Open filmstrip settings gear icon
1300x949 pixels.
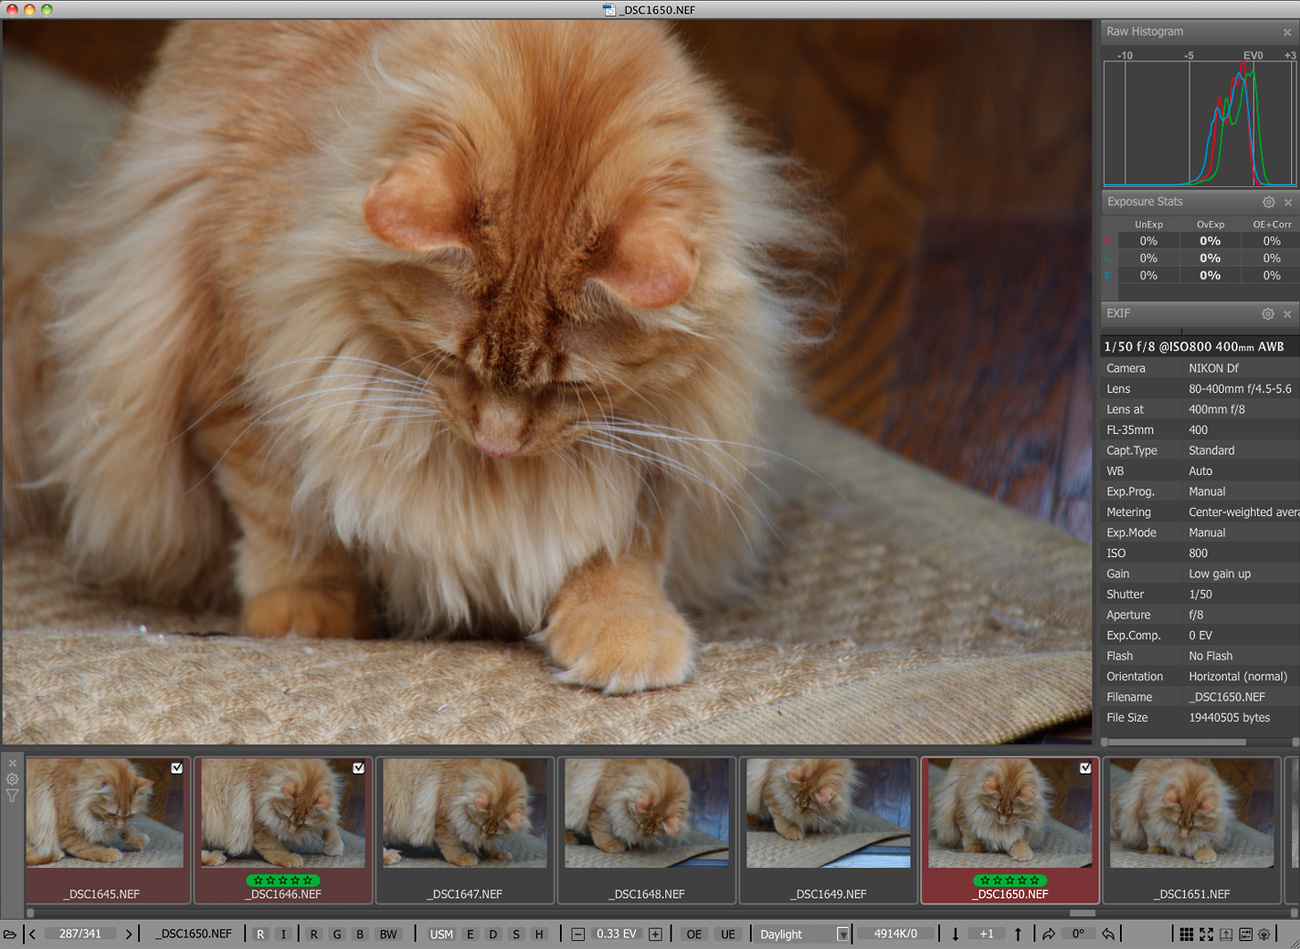coord(12,779)
